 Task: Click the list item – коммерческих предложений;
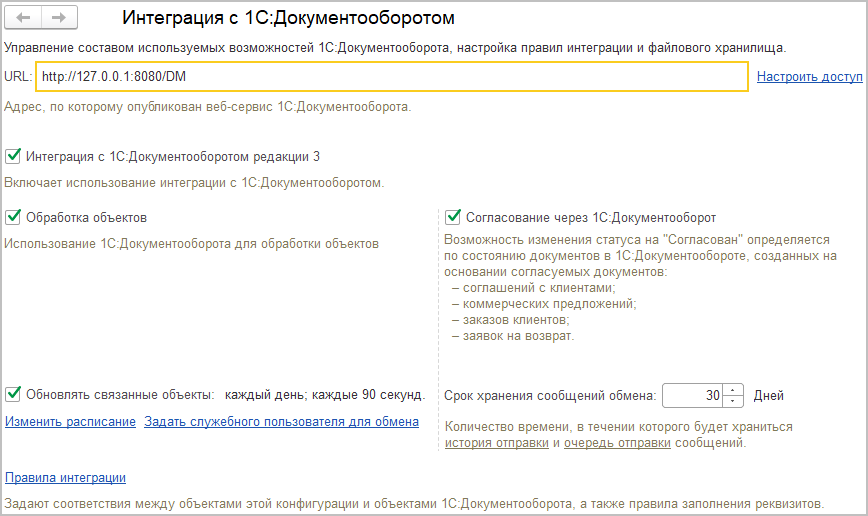544,304
